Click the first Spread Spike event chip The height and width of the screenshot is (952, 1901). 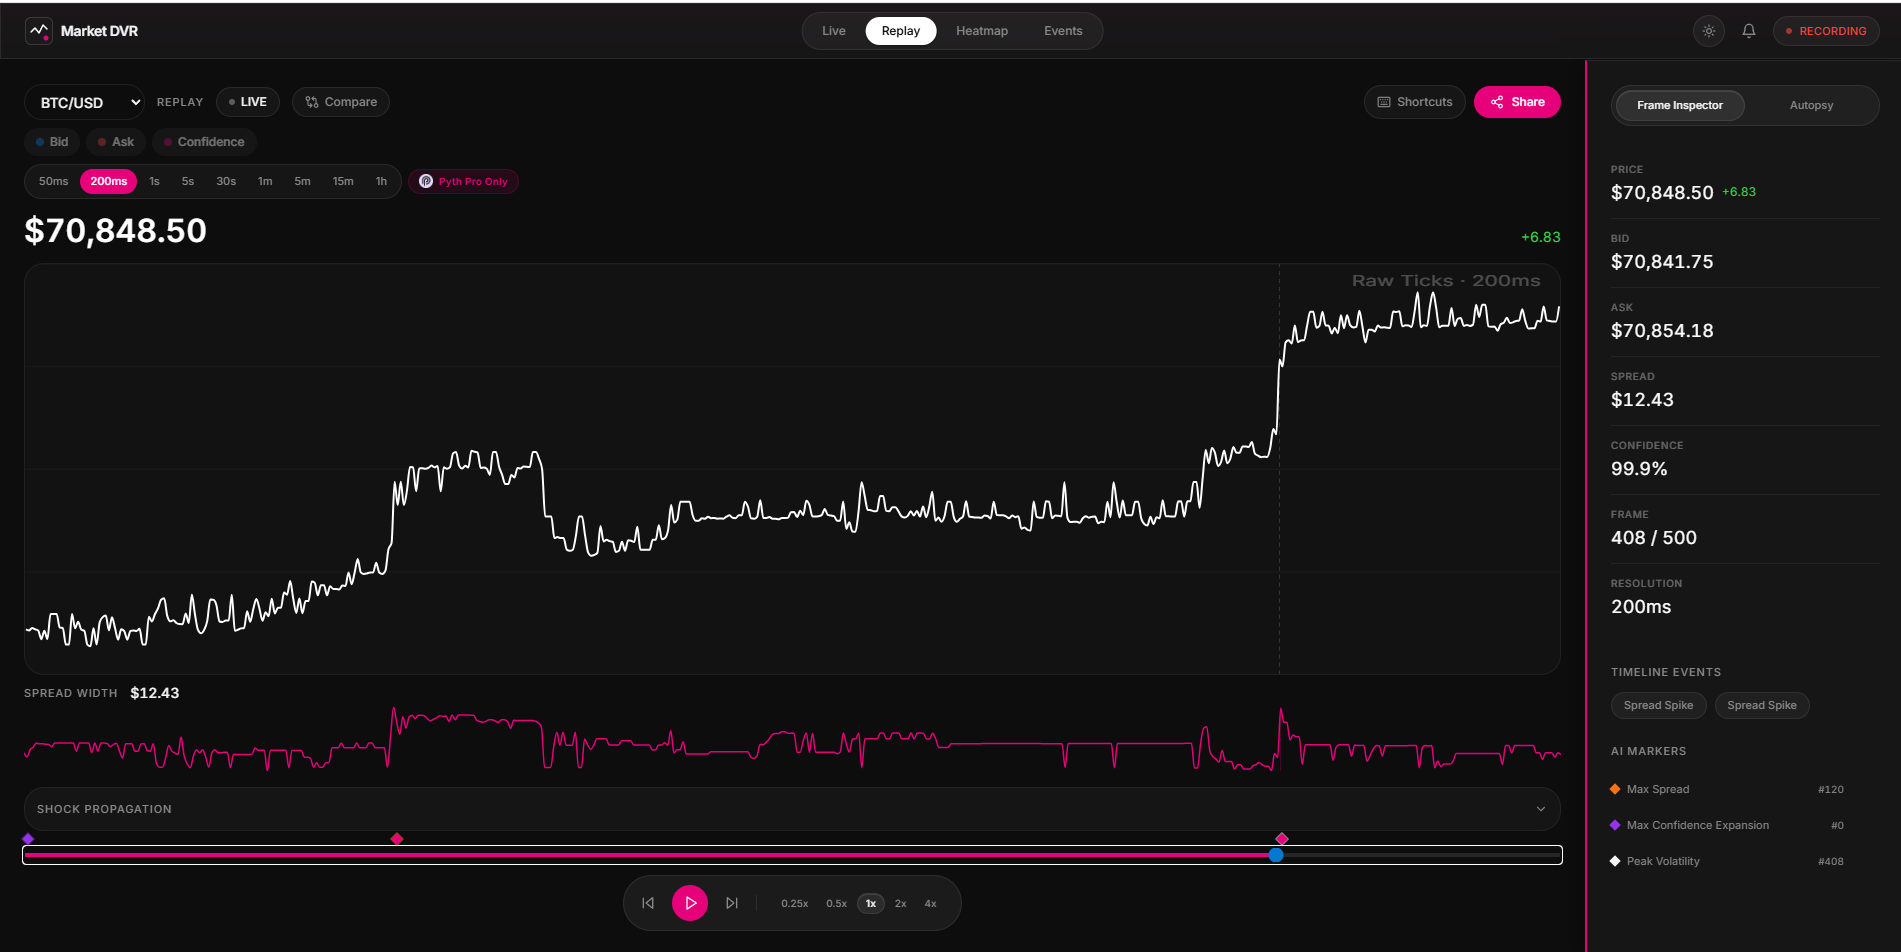[1658, 705]
